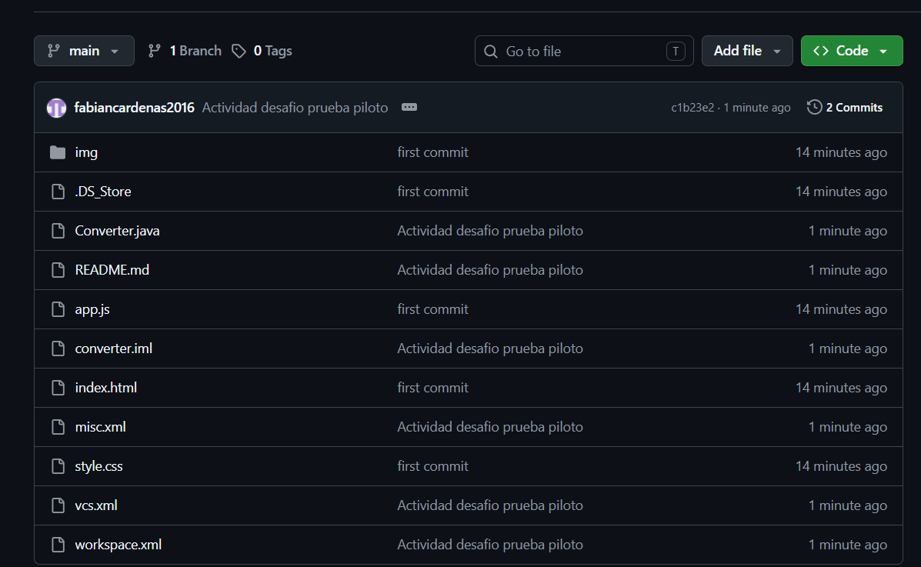The height and width of the screenshot is (567, 921).
Task: Click the branch icon inside the main button
Action: [53, 51]
